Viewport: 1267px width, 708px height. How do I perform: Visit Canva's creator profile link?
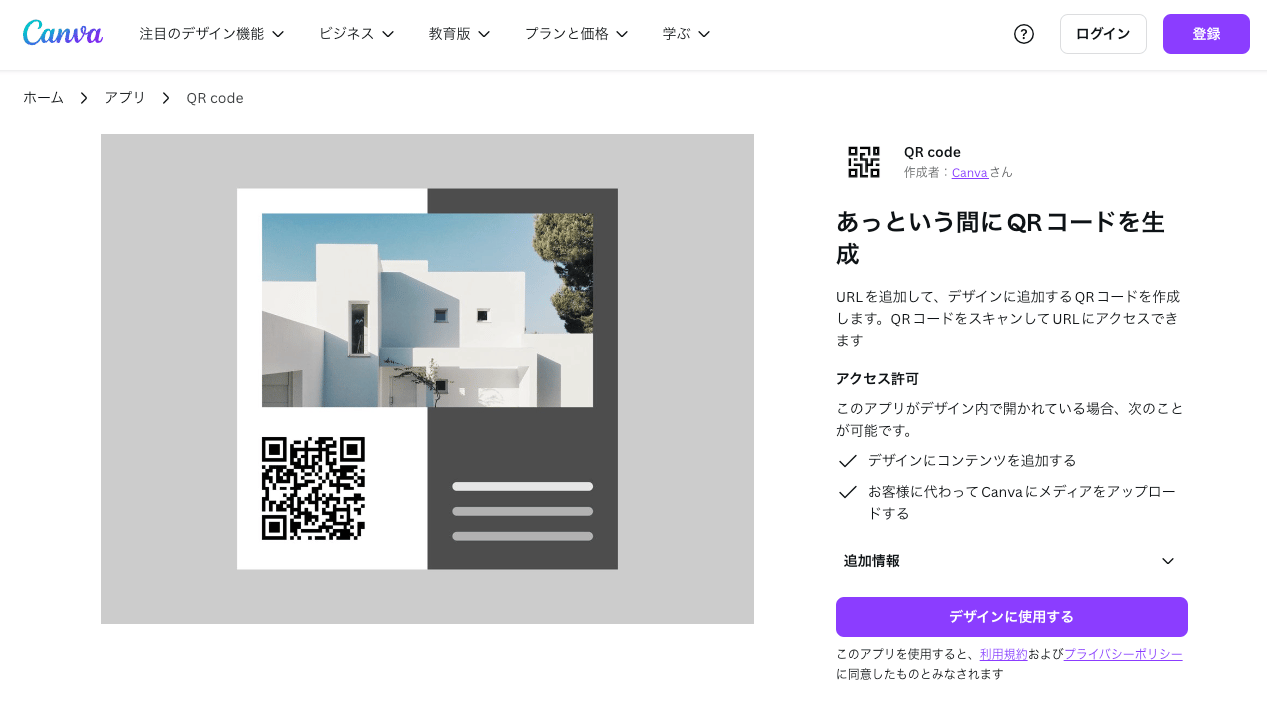[969, 172]
